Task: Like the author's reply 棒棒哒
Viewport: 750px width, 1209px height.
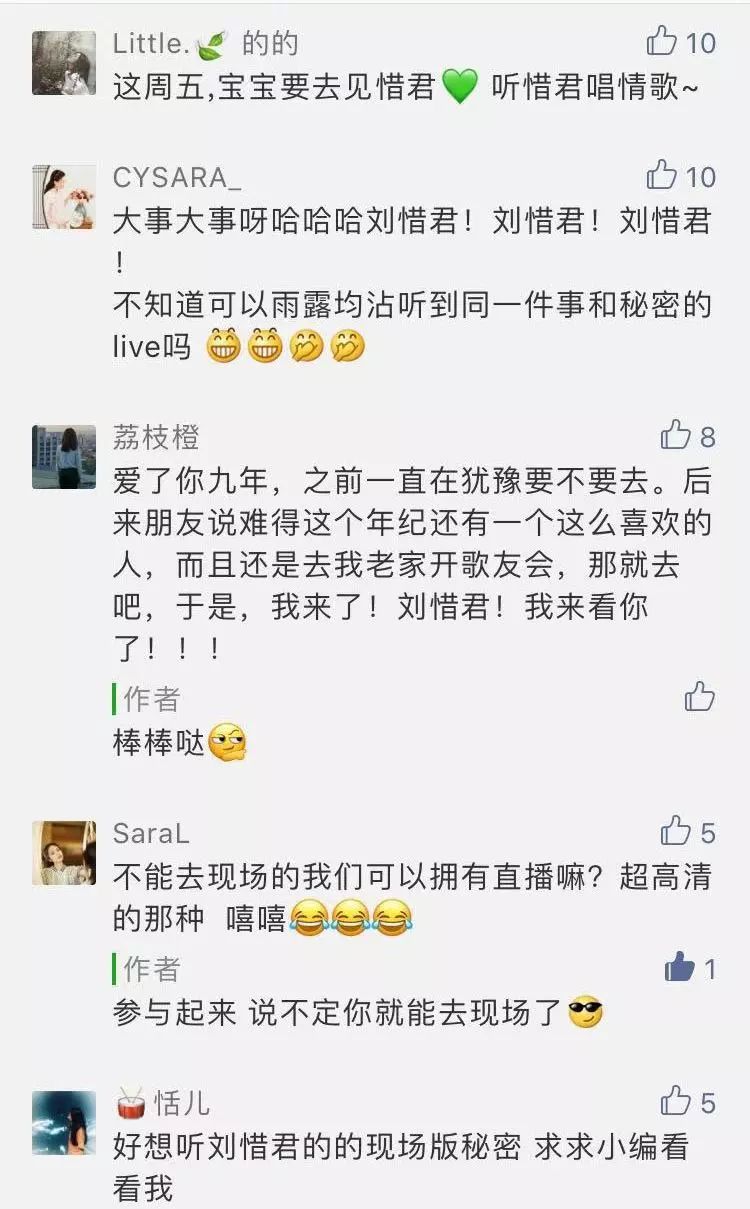Action: click(x=700, y=696)
